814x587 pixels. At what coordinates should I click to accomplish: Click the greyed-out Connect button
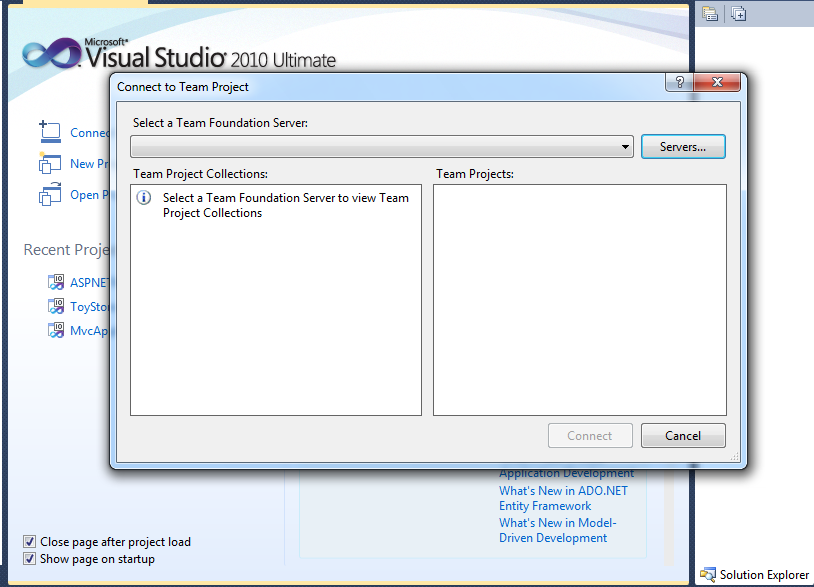pyautogui.click(x=590, y=435)
